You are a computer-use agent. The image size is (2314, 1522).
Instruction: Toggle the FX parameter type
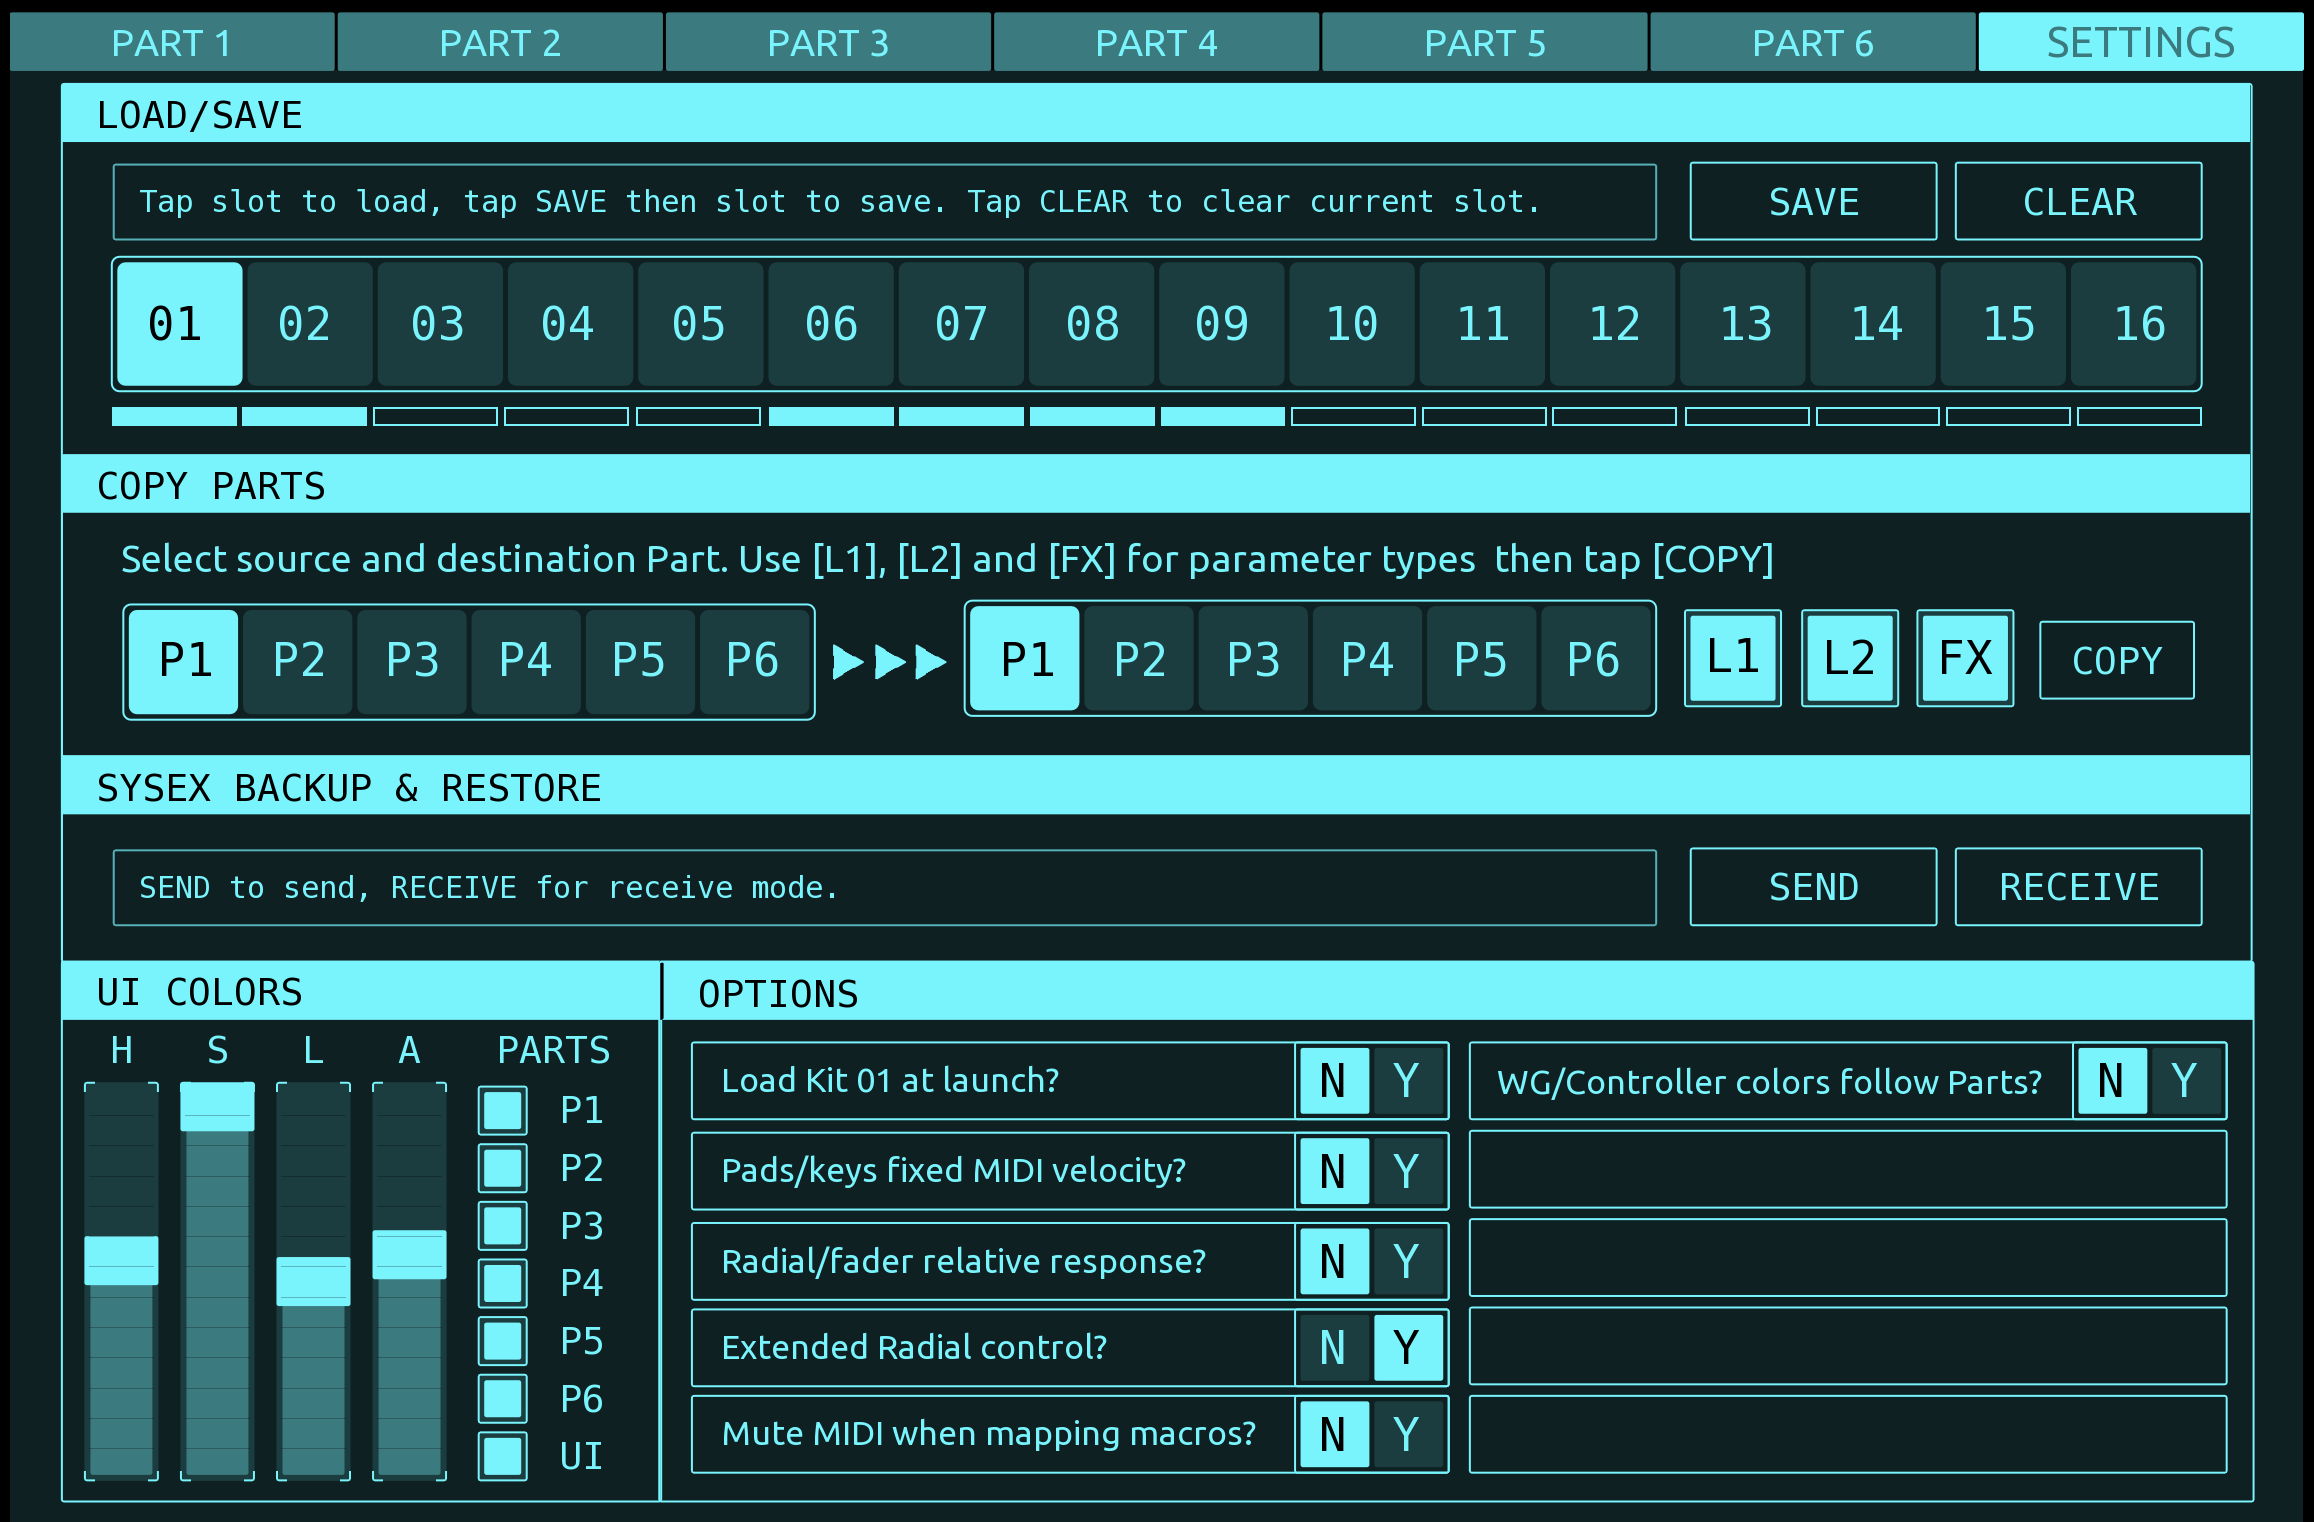point(1965,658)
